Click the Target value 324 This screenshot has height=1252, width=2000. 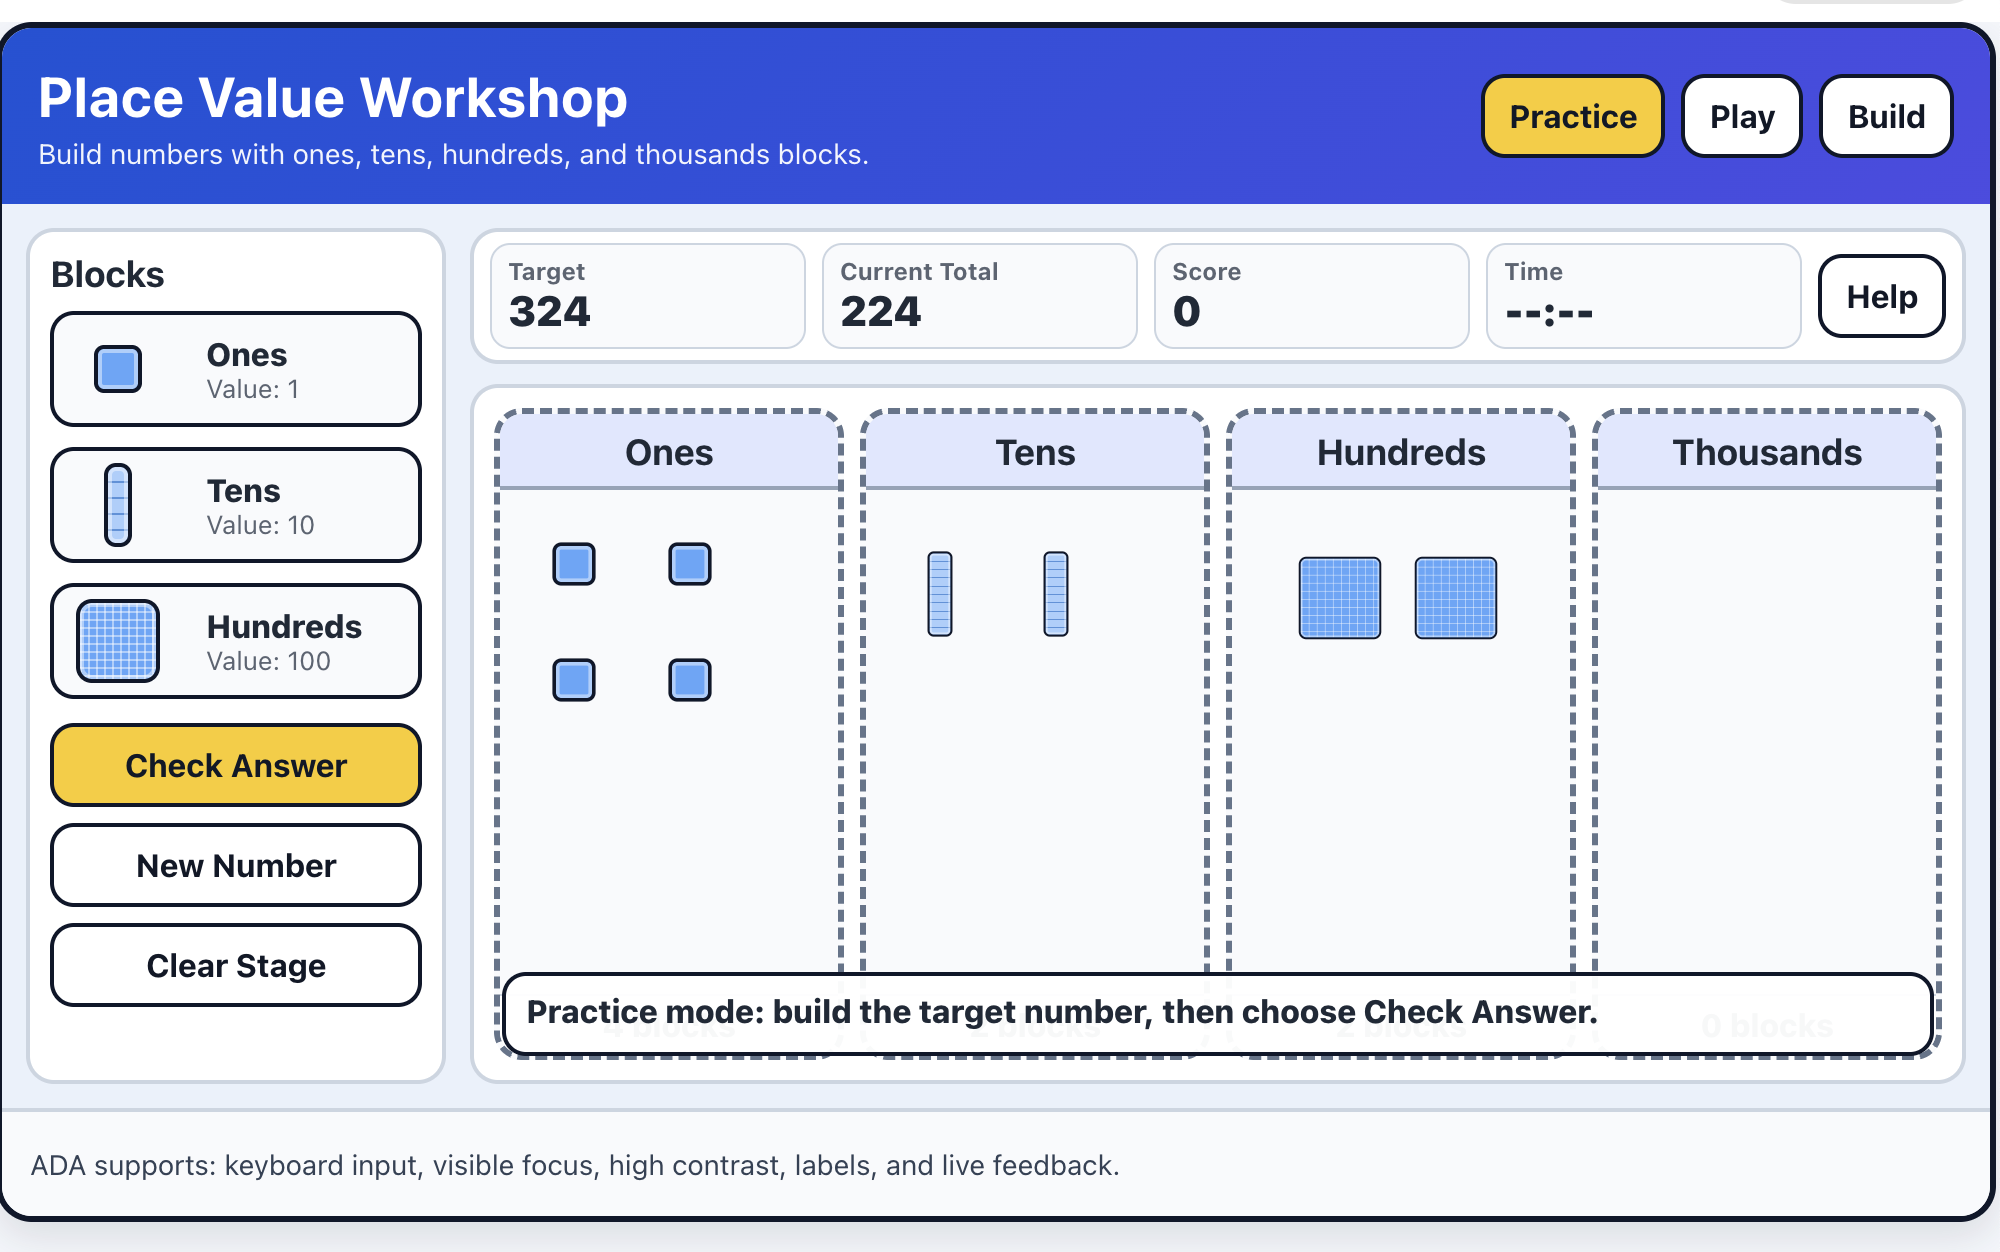[550, 311]
